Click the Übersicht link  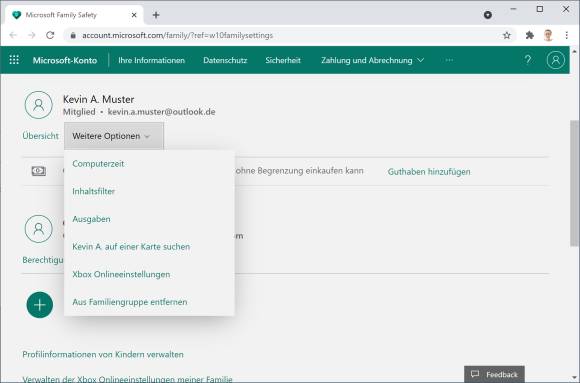coord(40,136)
